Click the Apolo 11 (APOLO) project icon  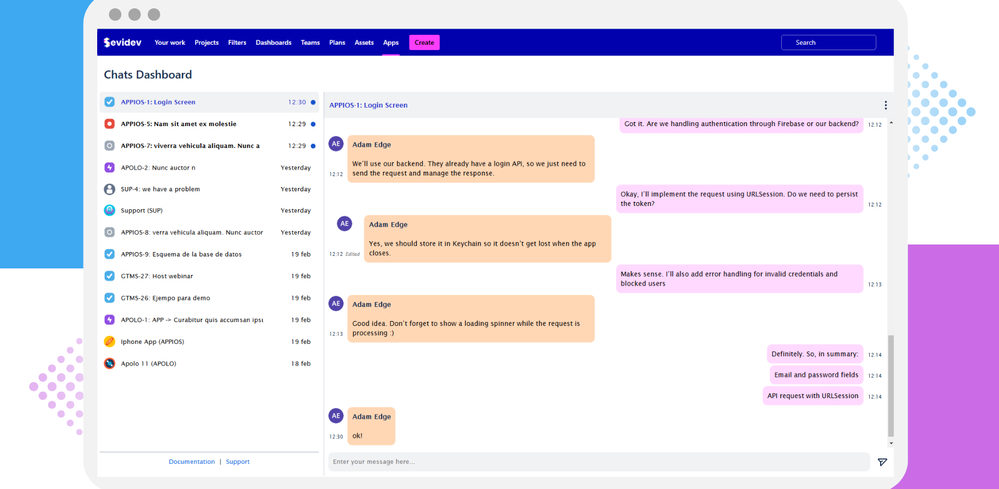point(109,364)
